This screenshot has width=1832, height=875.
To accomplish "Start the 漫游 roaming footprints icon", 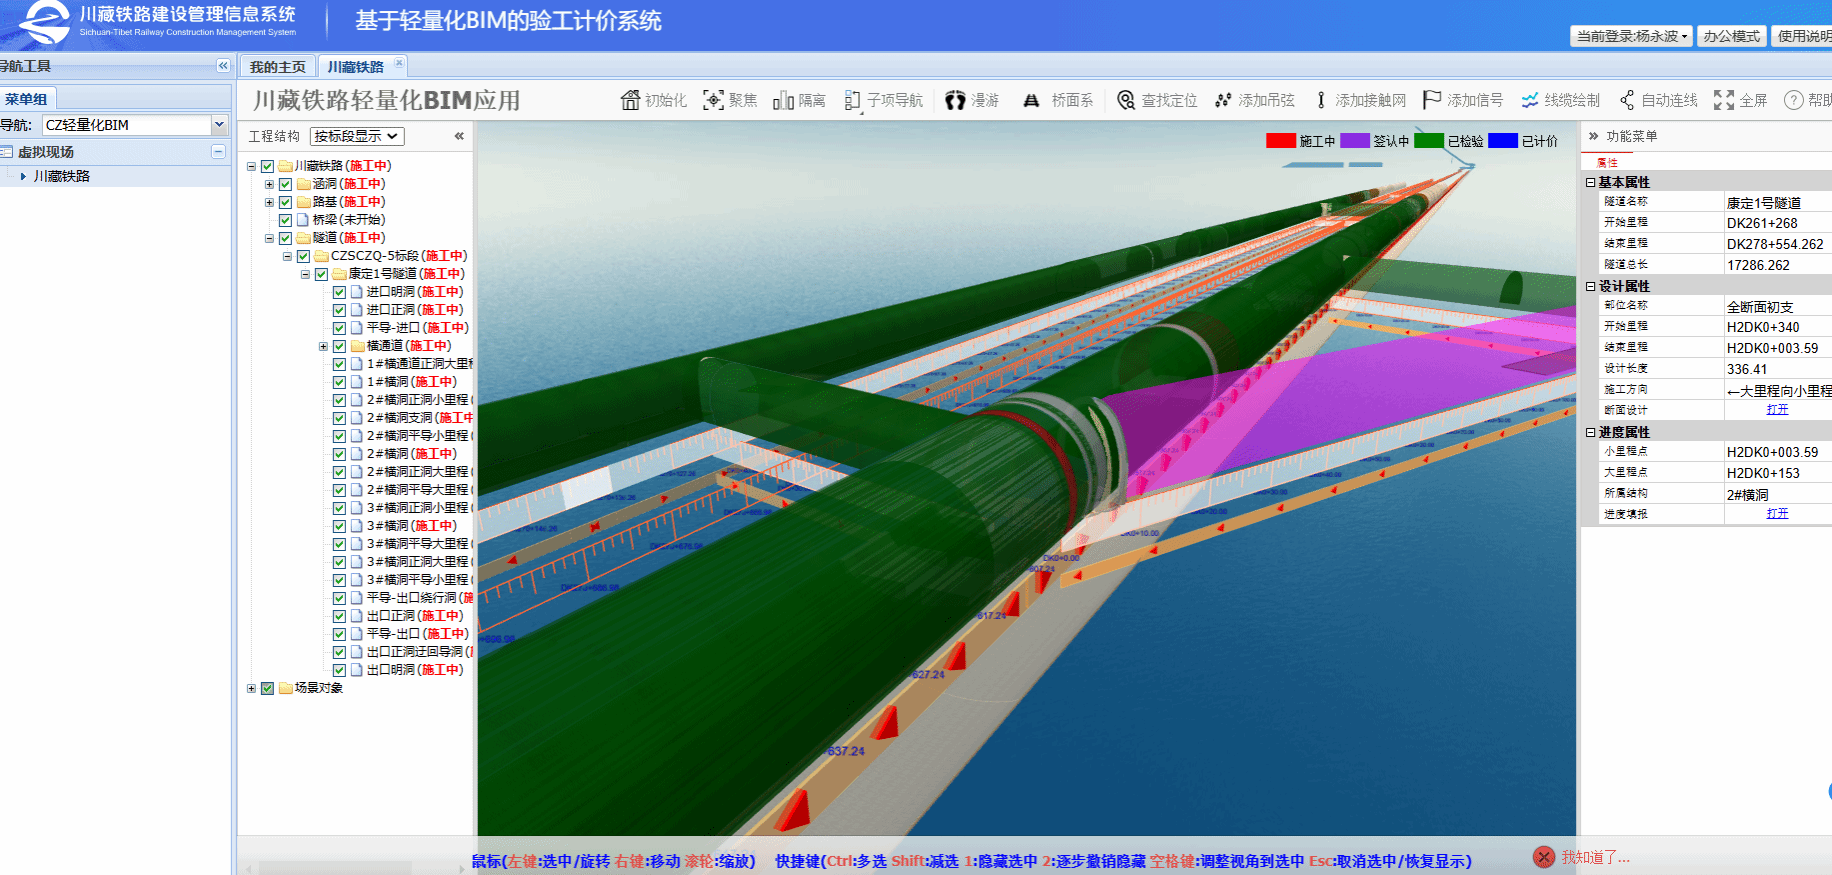I will (956, 100).
